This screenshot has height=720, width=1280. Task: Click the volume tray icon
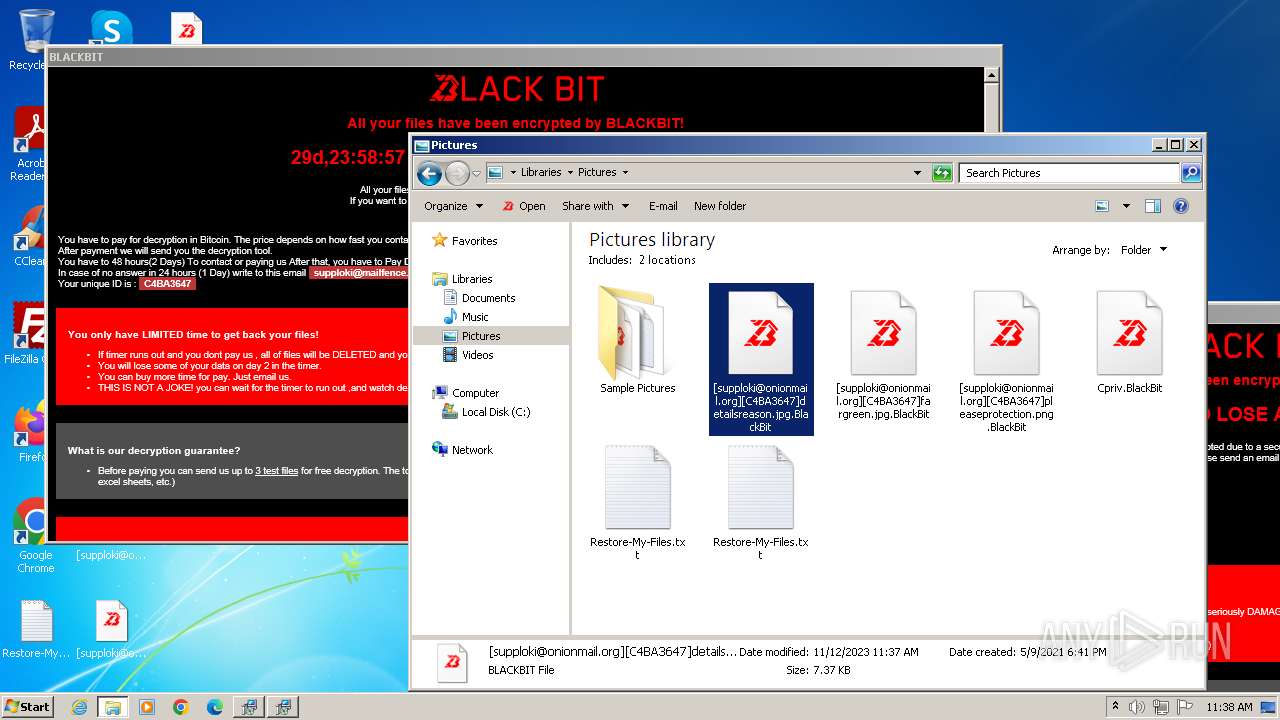(1137, 707)
